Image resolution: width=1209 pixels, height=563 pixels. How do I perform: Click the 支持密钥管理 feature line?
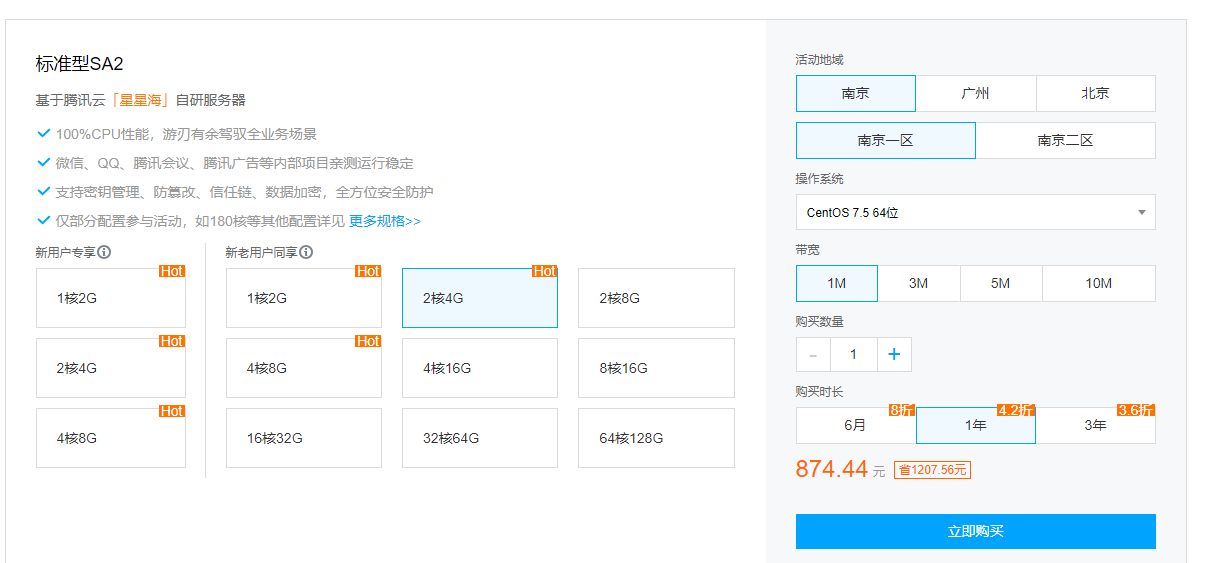pos(244,192)
